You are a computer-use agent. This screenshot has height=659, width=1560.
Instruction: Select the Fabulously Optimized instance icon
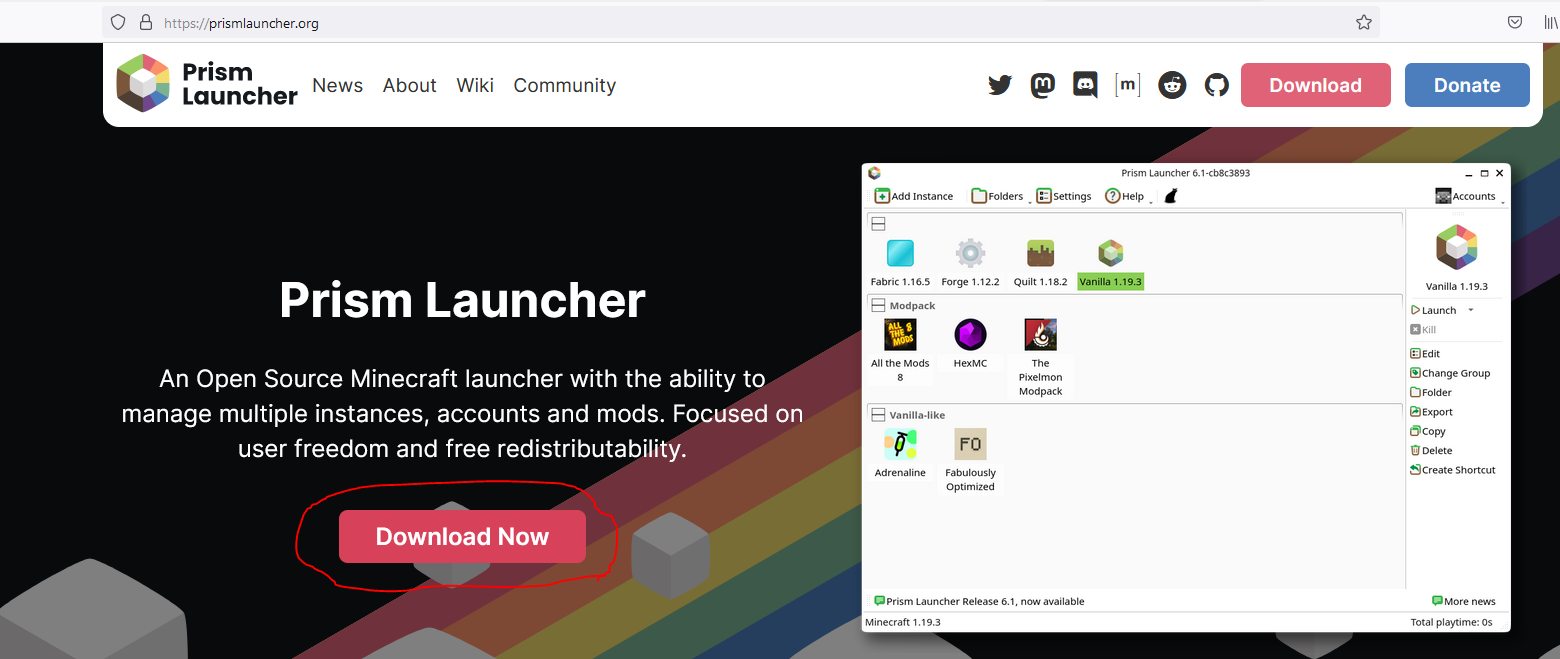pos(970,444)
